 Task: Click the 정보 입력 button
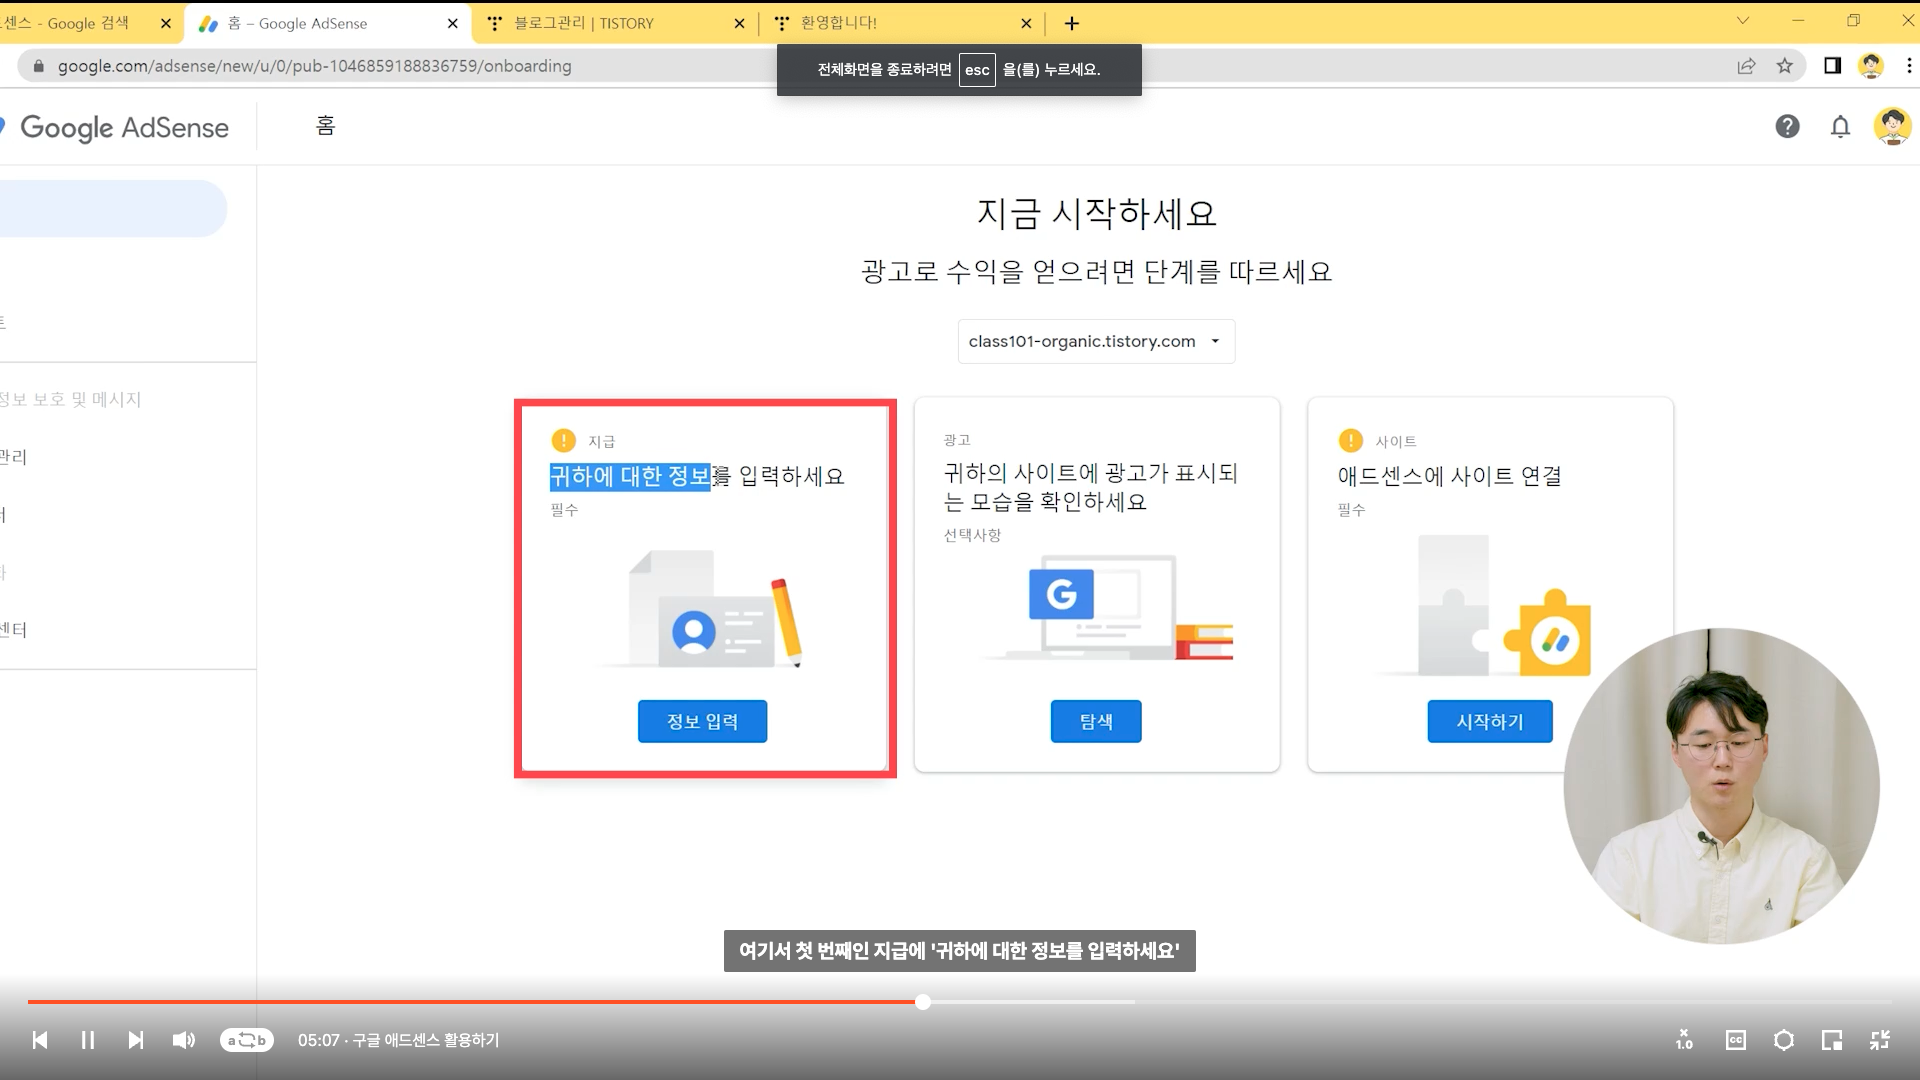pyautogui.click(x=702, y=721)
